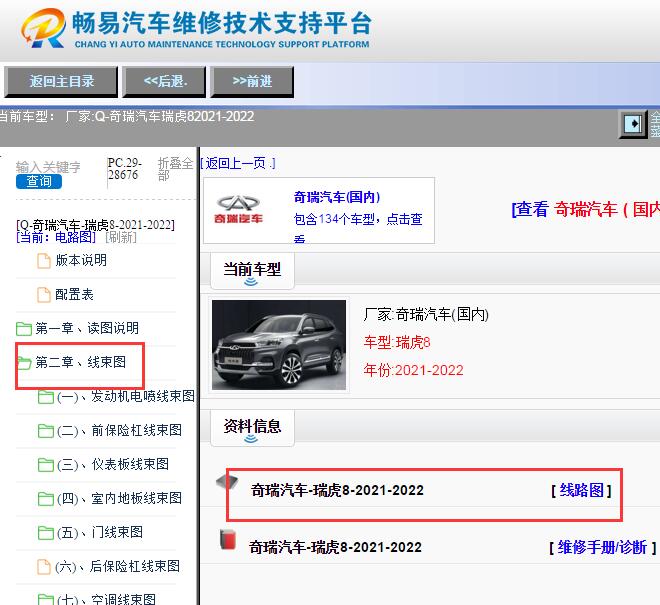Click the folder icon beside 仪表板线束图
This screenshot has height=605, width=660.
pos(45,464)
